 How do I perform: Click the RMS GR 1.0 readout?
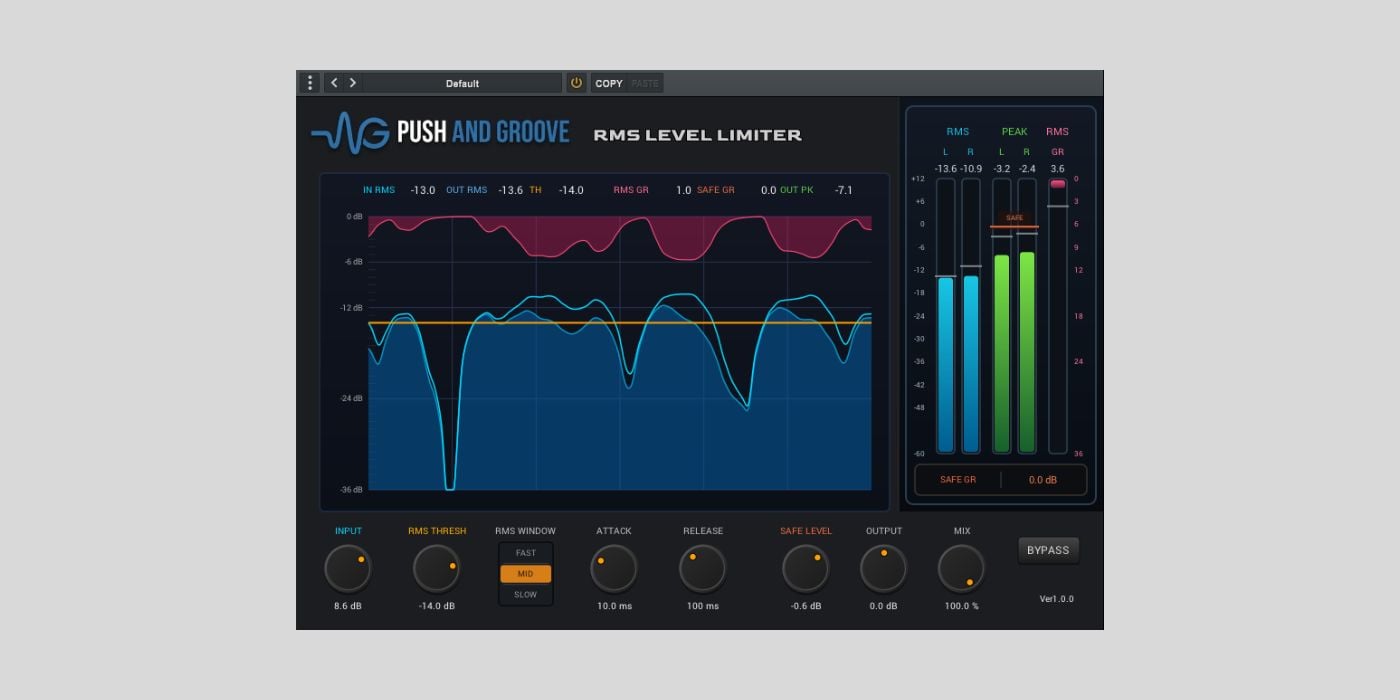click(x=652, y=190)
